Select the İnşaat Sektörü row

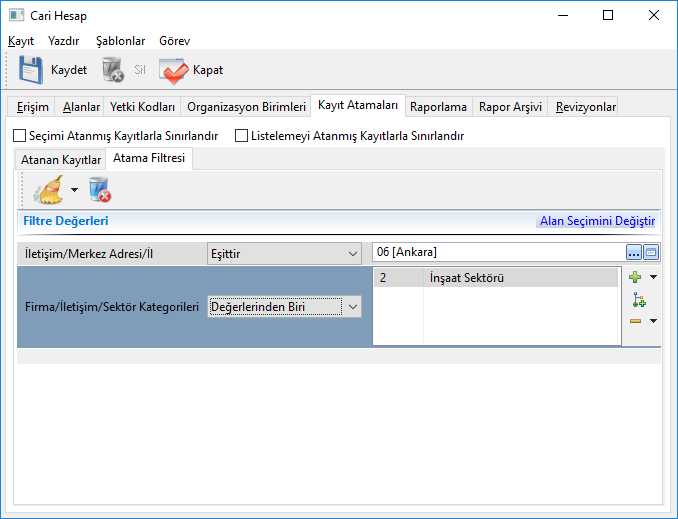pos(520,278)
